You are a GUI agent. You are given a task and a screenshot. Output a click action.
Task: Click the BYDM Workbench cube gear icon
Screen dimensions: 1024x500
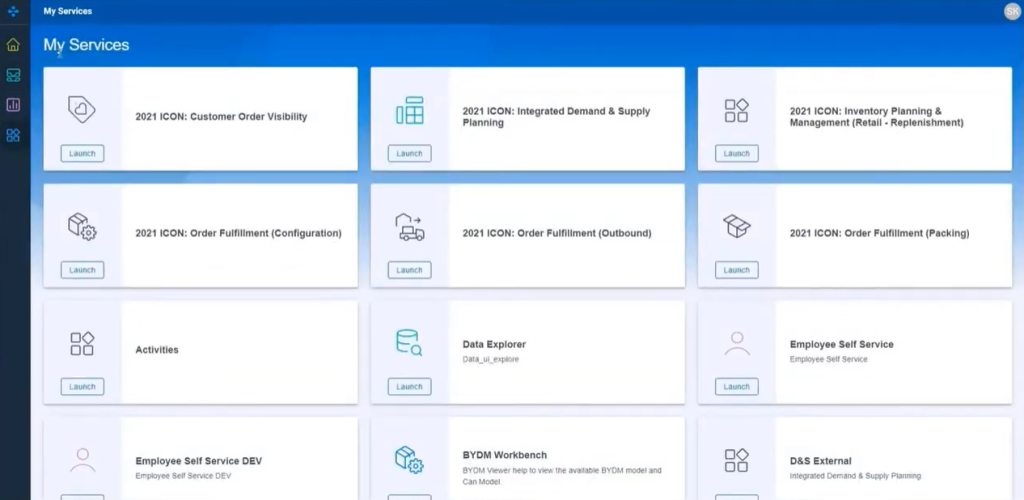(x=409, y=460)
